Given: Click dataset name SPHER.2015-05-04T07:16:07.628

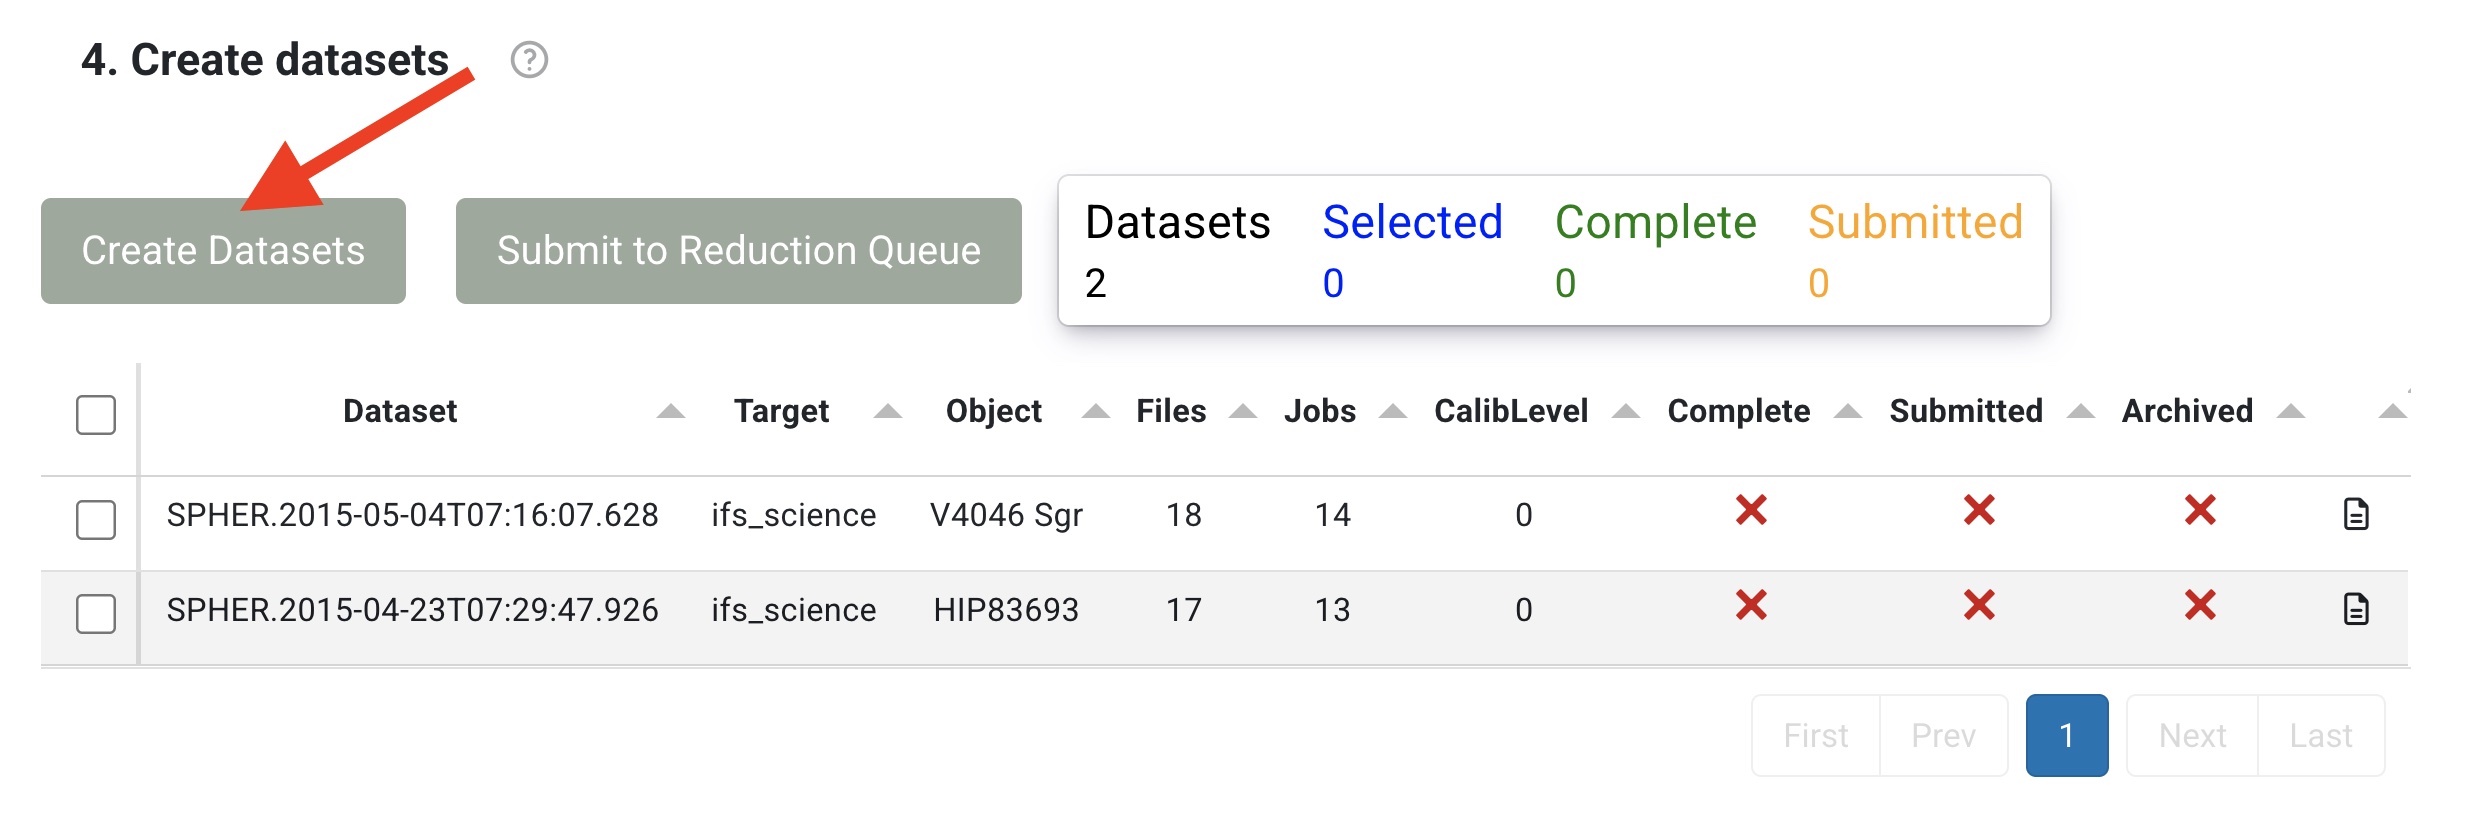Looking at the screenshot, I should (412, 514).
